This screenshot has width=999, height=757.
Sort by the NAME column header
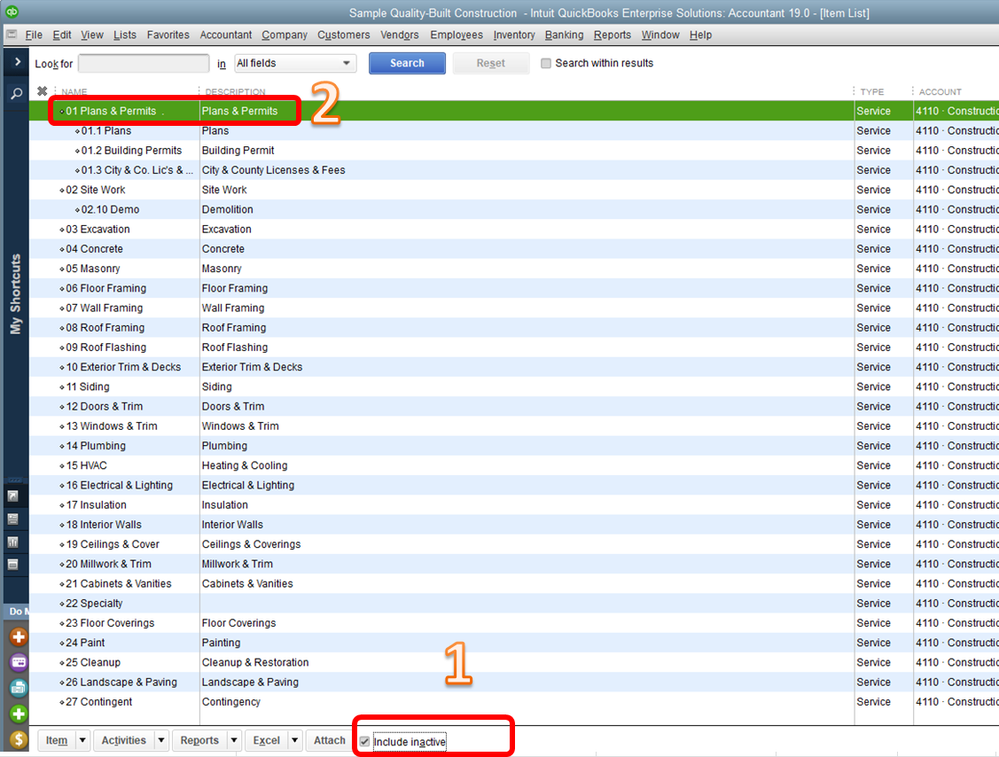(x=74, y=92)
